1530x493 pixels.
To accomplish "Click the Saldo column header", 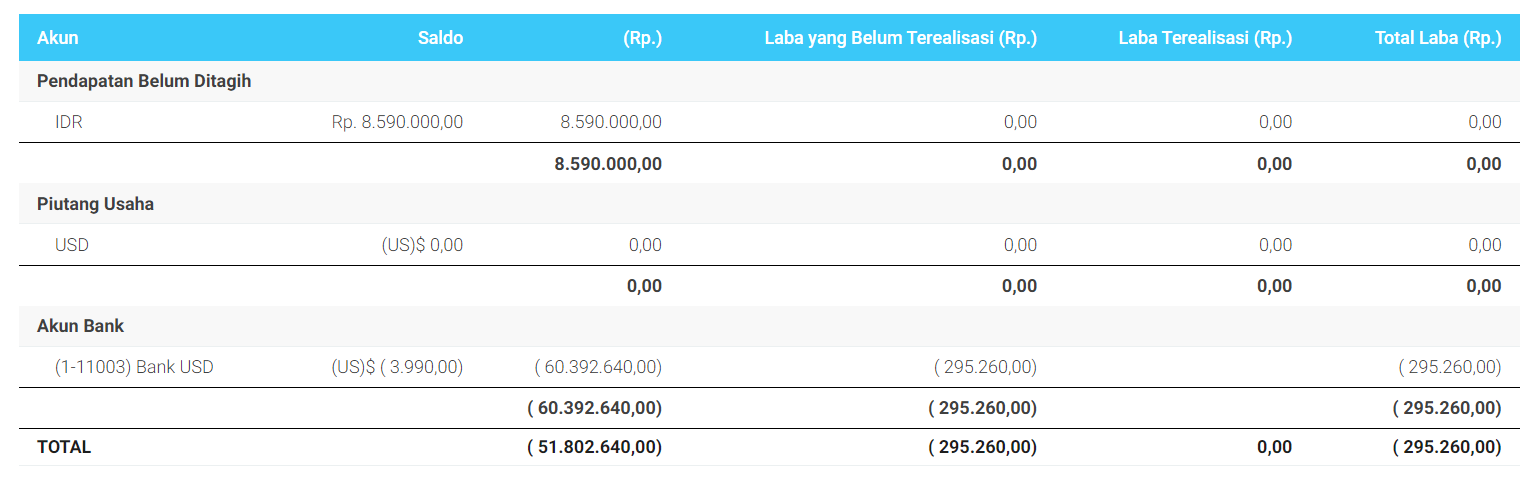I will [x=440, y=39].
